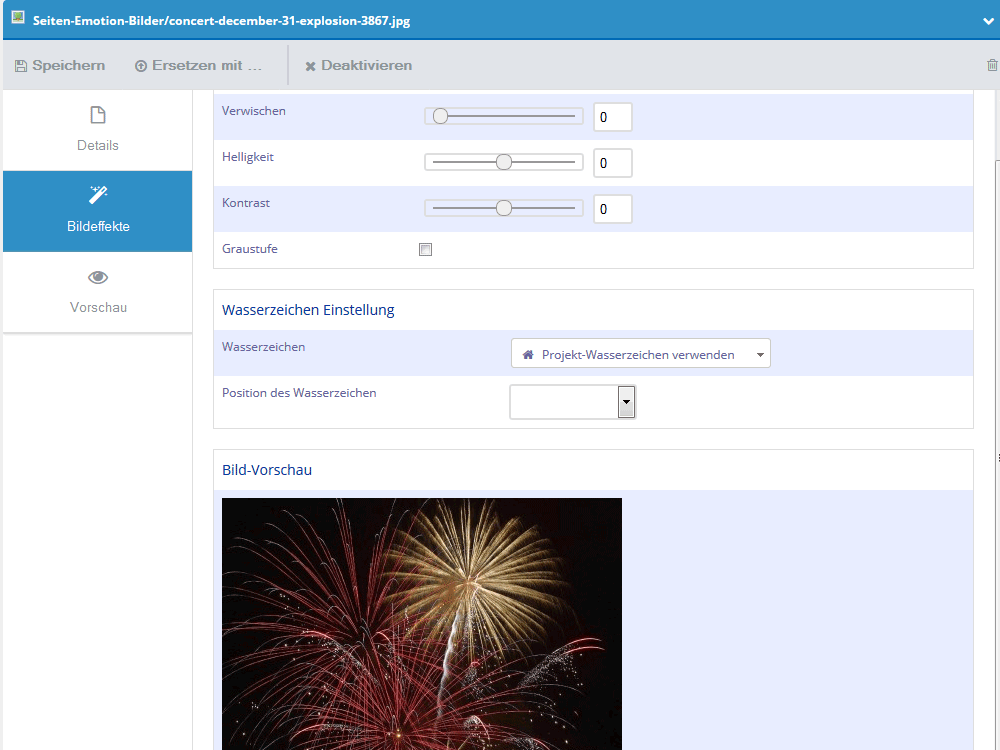Viewport: 1000px width, 750px height.
Task: Enable the Graustufe checkbox
Action: [x=425, y=249]
